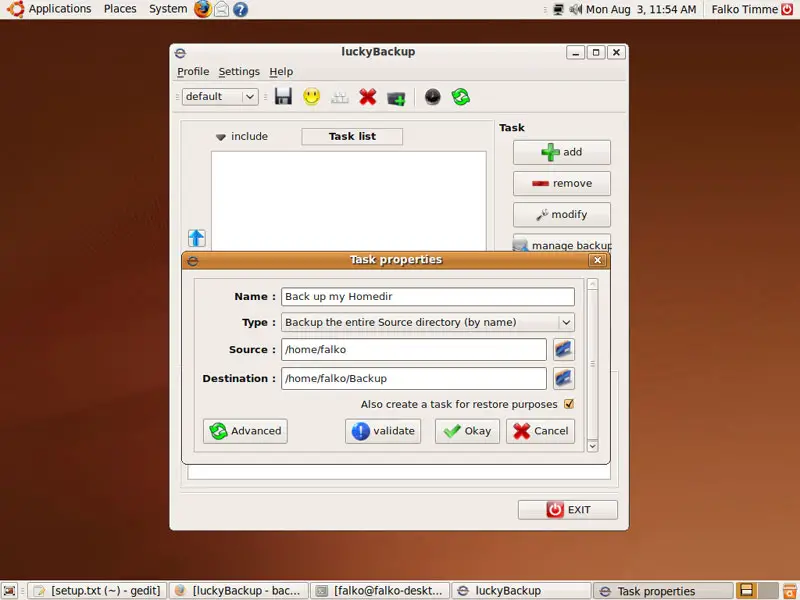Screen dimensions: 800x600
Task: Expand the include arrow header
Action: [x=220, y=137]
